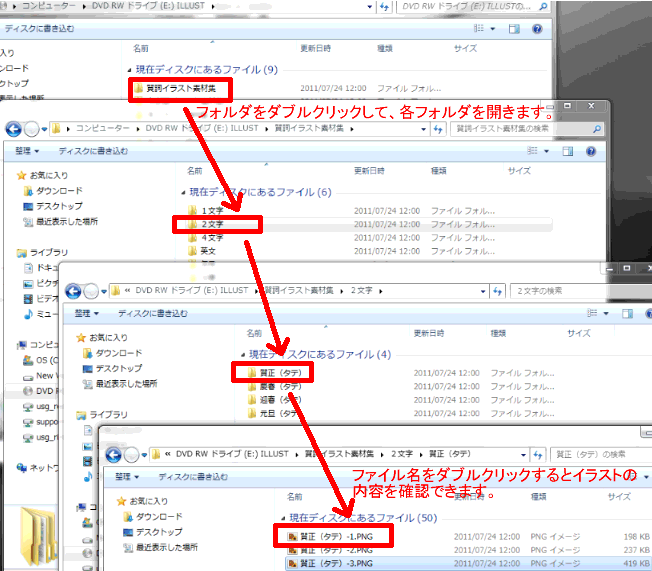Open the view options dropdown arrow in the topmost ILLUST window
The height and width of the screenshot is (571, 652).
click(493, 29)
